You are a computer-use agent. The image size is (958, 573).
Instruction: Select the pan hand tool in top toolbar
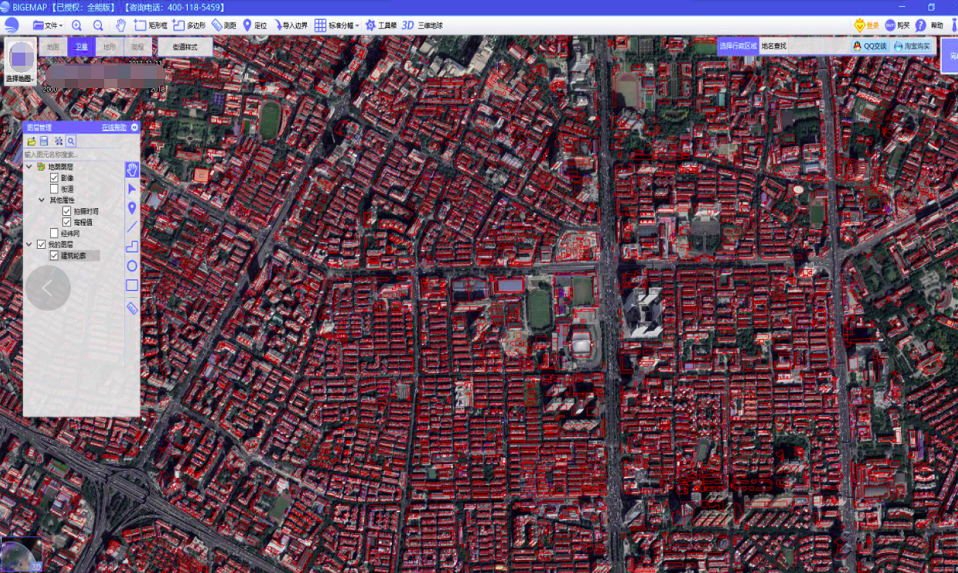120,25
